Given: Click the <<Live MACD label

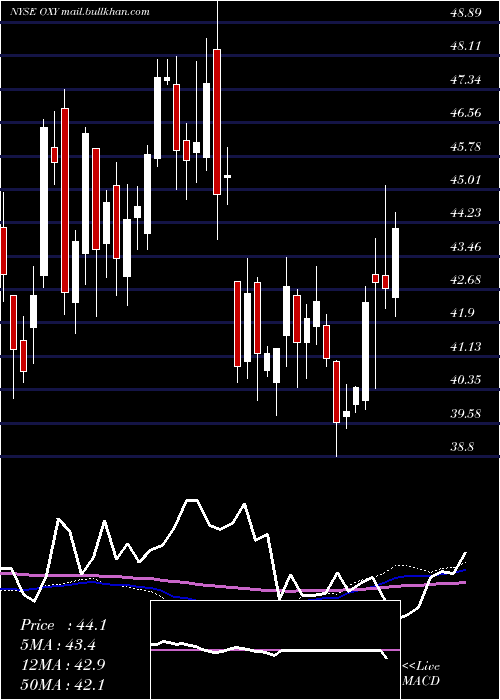Looking at the screenshot, I should [x=421, y=673].
